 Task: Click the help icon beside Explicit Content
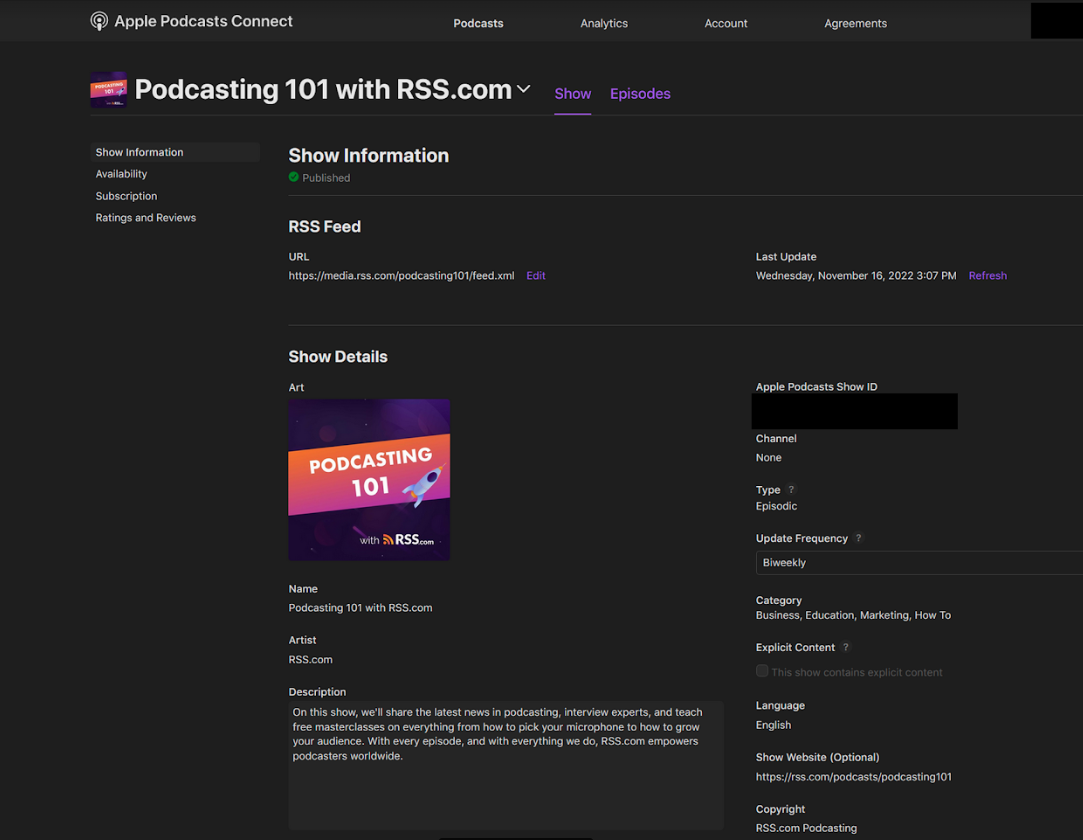845,647
